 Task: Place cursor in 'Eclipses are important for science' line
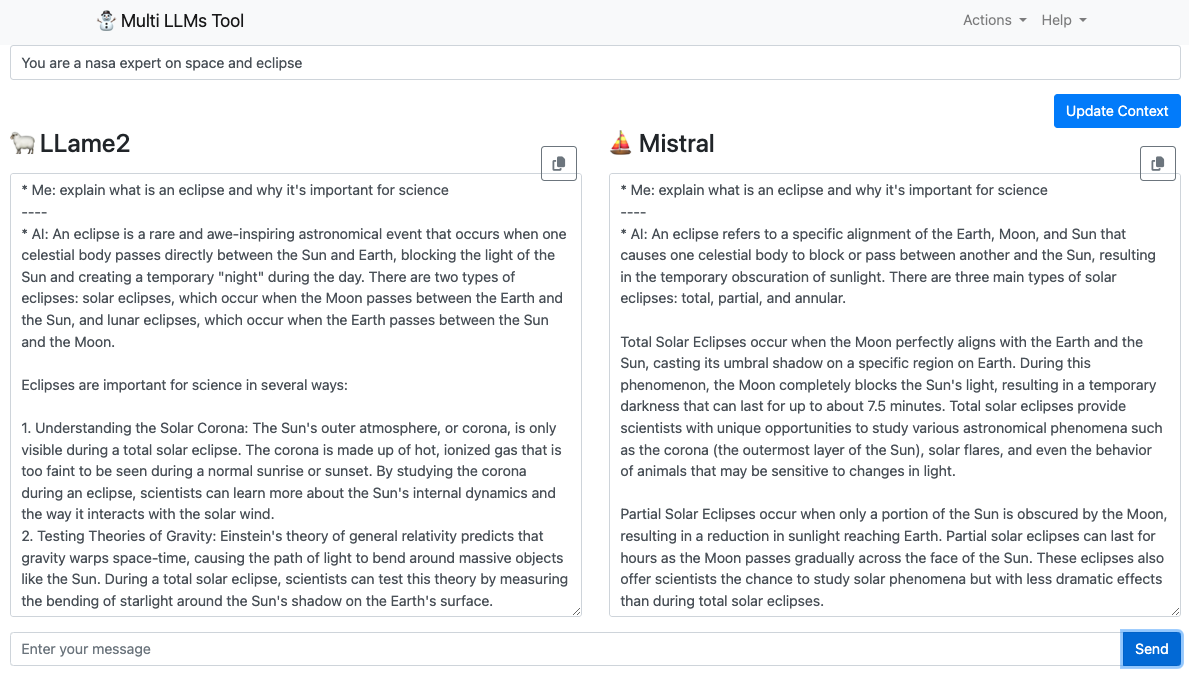click(184, 385)
